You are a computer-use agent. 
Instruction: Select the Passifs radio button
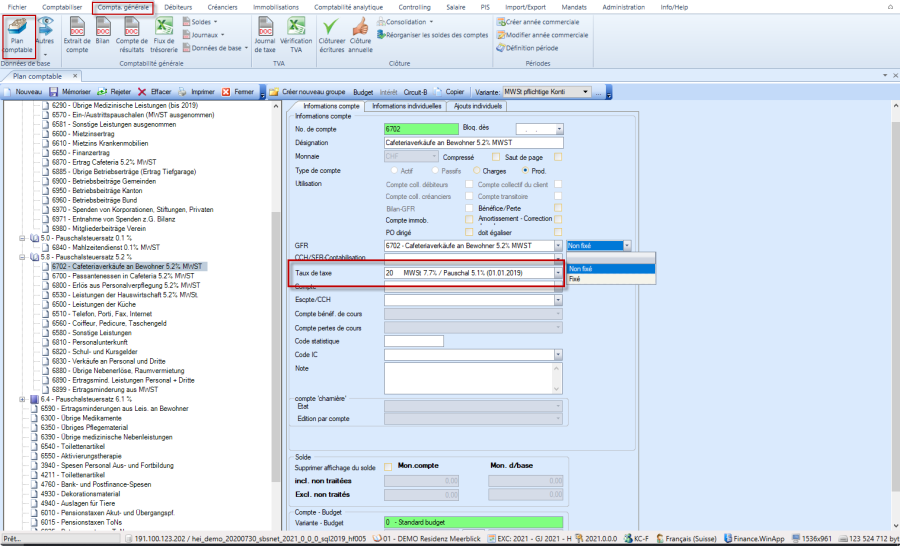[435, 171]
